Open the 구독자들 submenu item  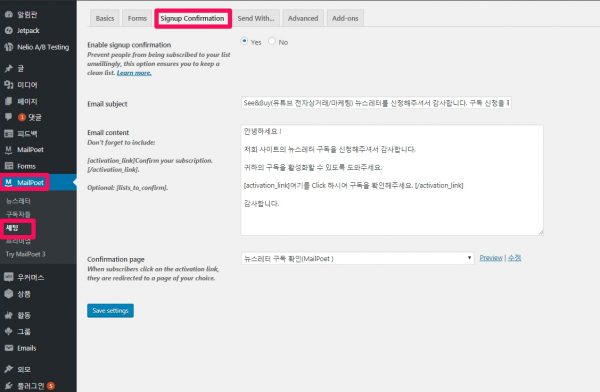coord(18,214)
